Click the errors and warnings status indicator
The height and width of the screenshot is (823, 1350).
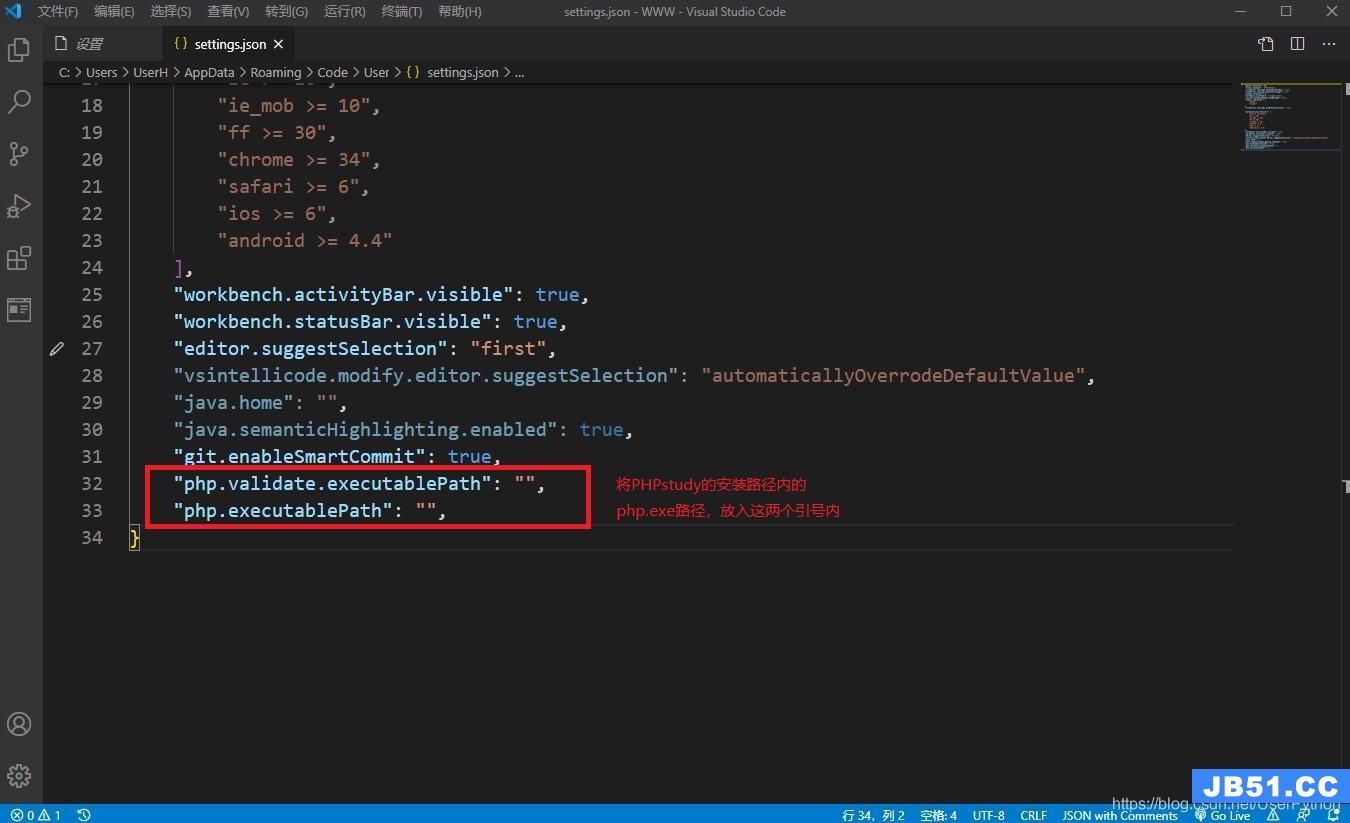pyautogui.click(x=36, y=815)
